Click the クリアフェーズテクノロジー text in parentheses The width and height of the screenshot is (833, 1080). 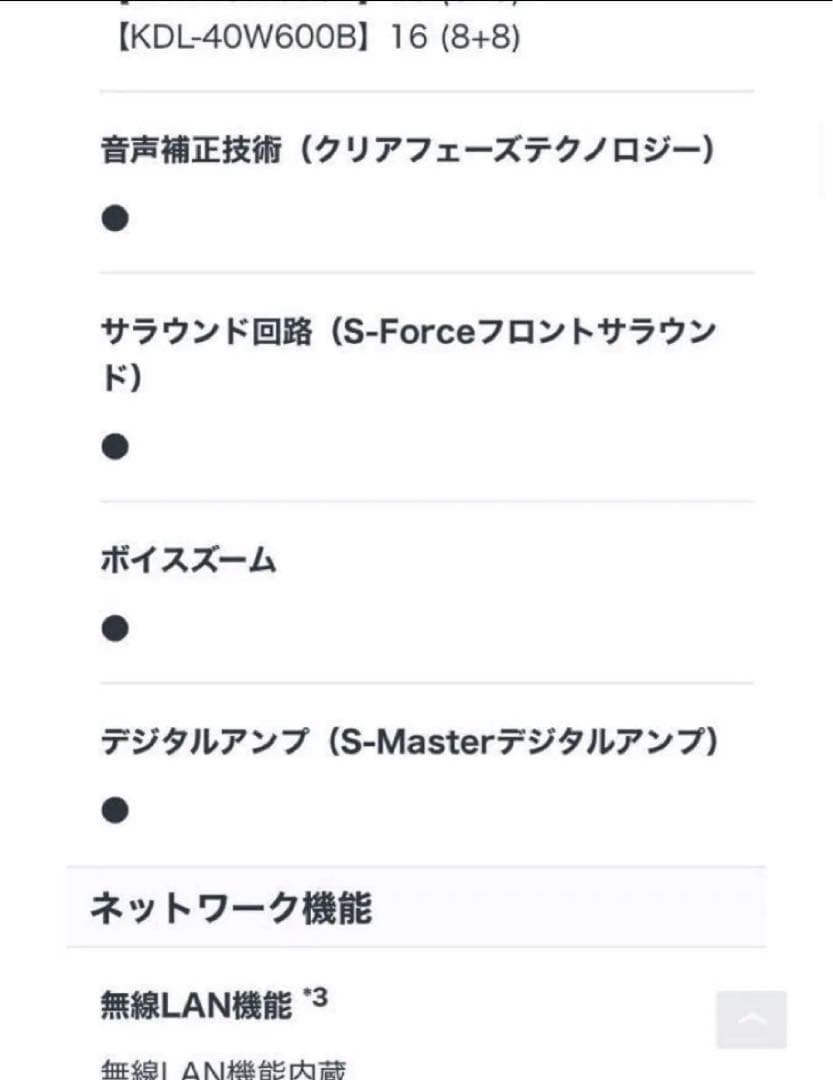pyautogui.click(x=508, y=150)
